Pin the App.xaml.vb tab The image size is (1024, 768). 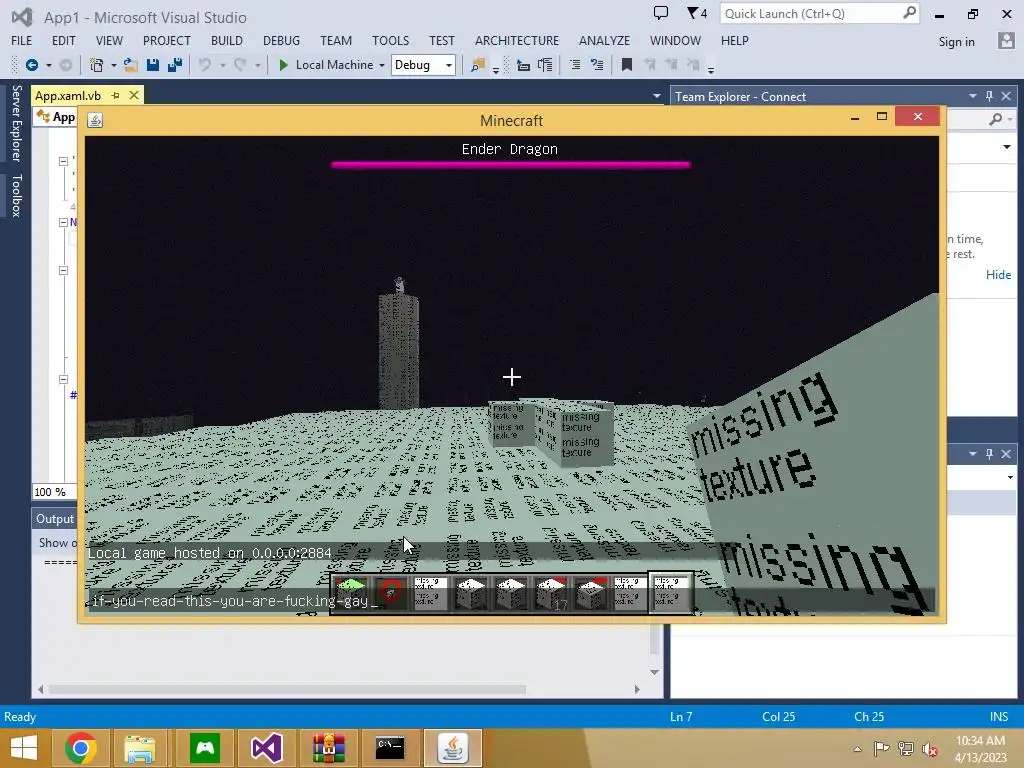(116, 95)
